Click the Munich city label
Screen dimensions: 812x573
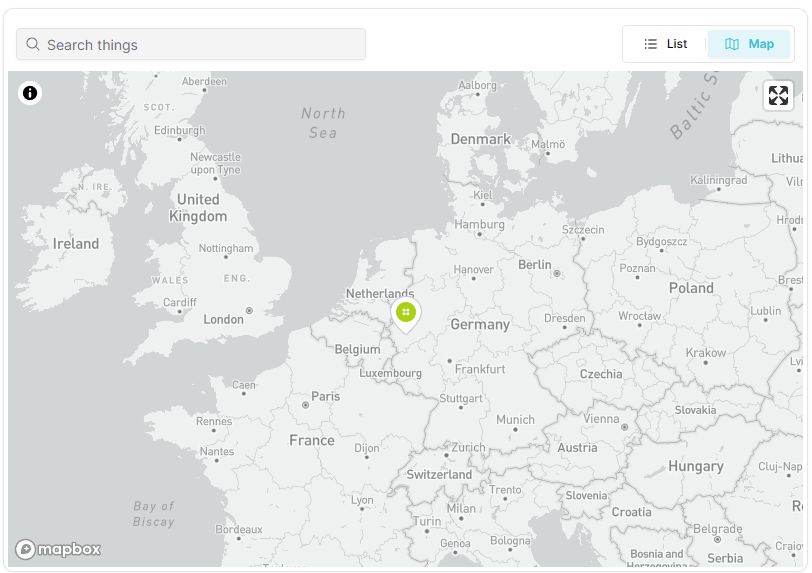coord(515,420)
